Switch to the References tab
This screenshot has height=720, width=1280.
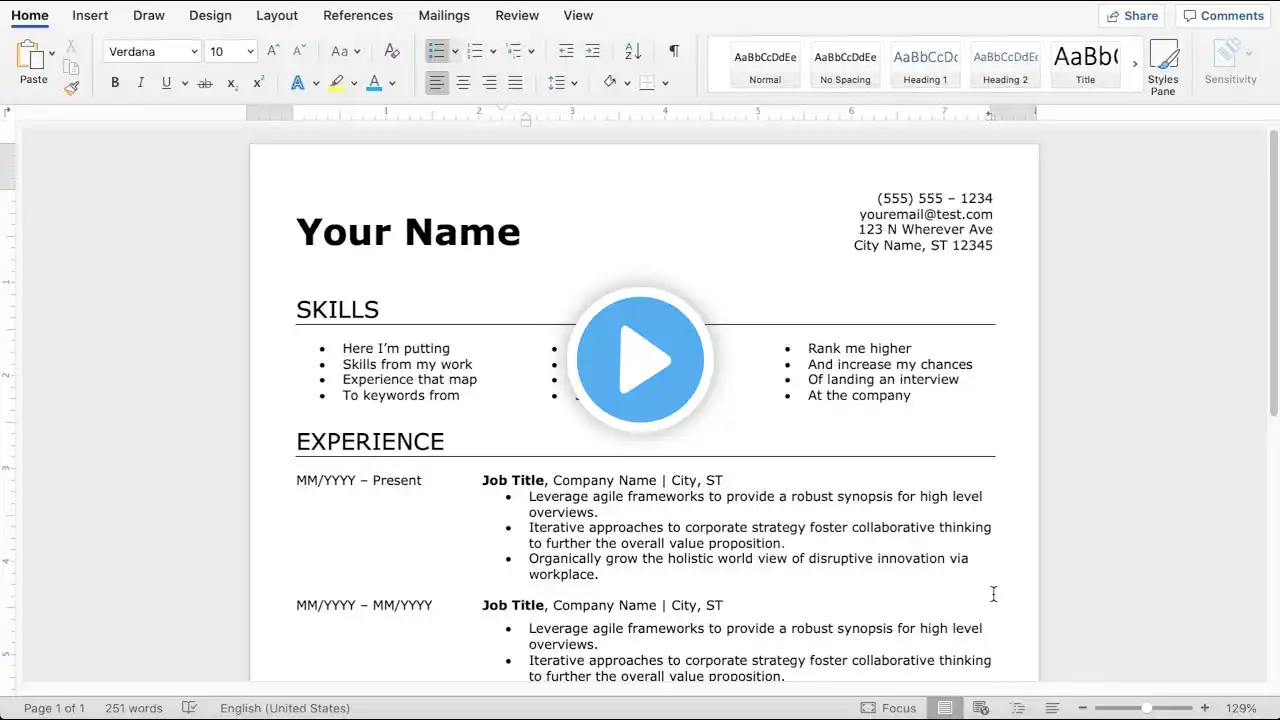[358, 15]
